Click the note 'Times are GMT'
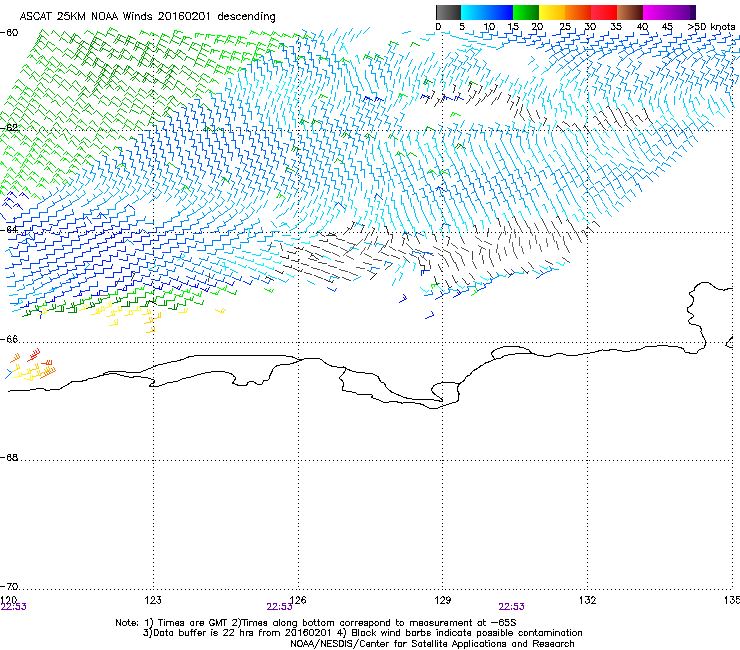Viewport: 740px width, 650px height. pos(192,623)
